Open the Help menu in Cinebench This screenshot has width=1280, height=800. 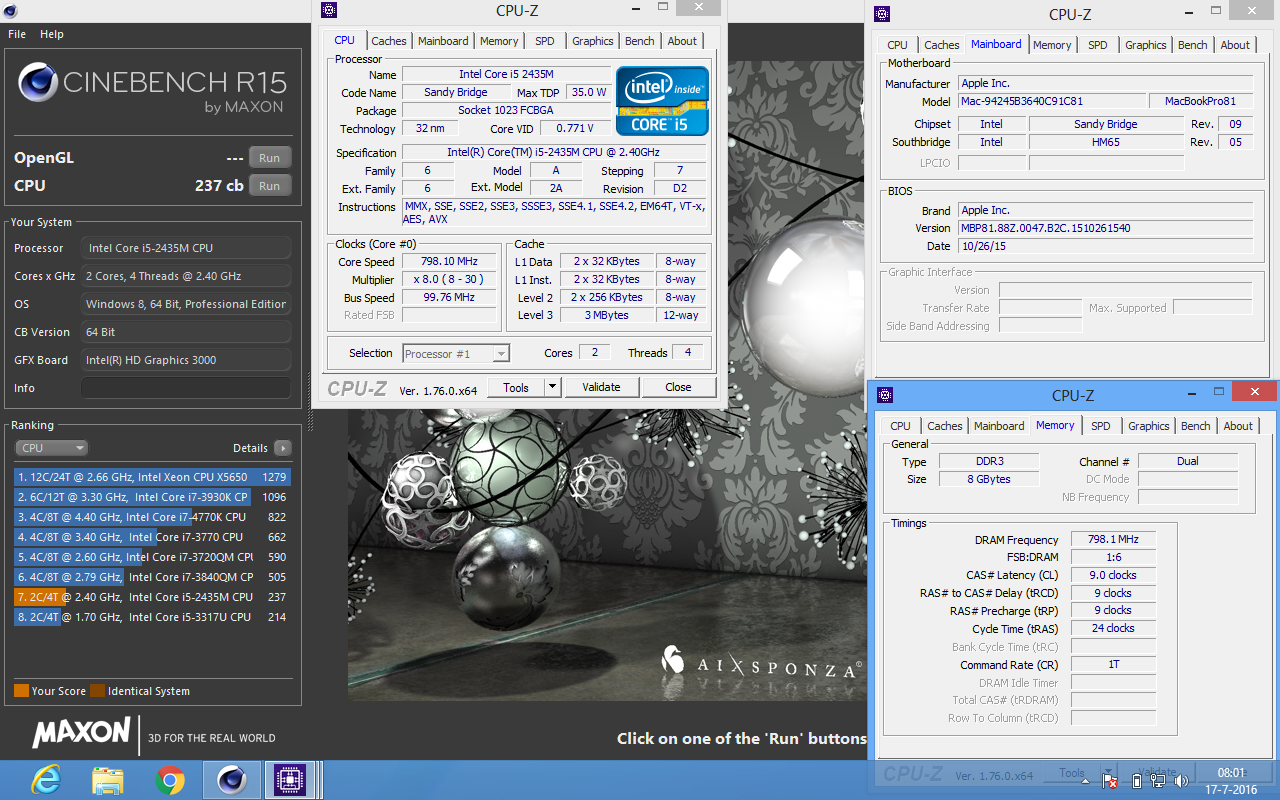click(x=52, y=34)
